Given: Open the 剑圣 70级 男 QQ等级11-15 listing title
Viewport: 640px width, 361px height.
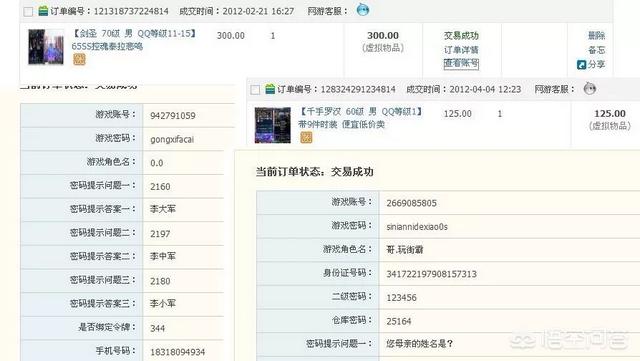Looking at the screenshot, I should (134, 33).
